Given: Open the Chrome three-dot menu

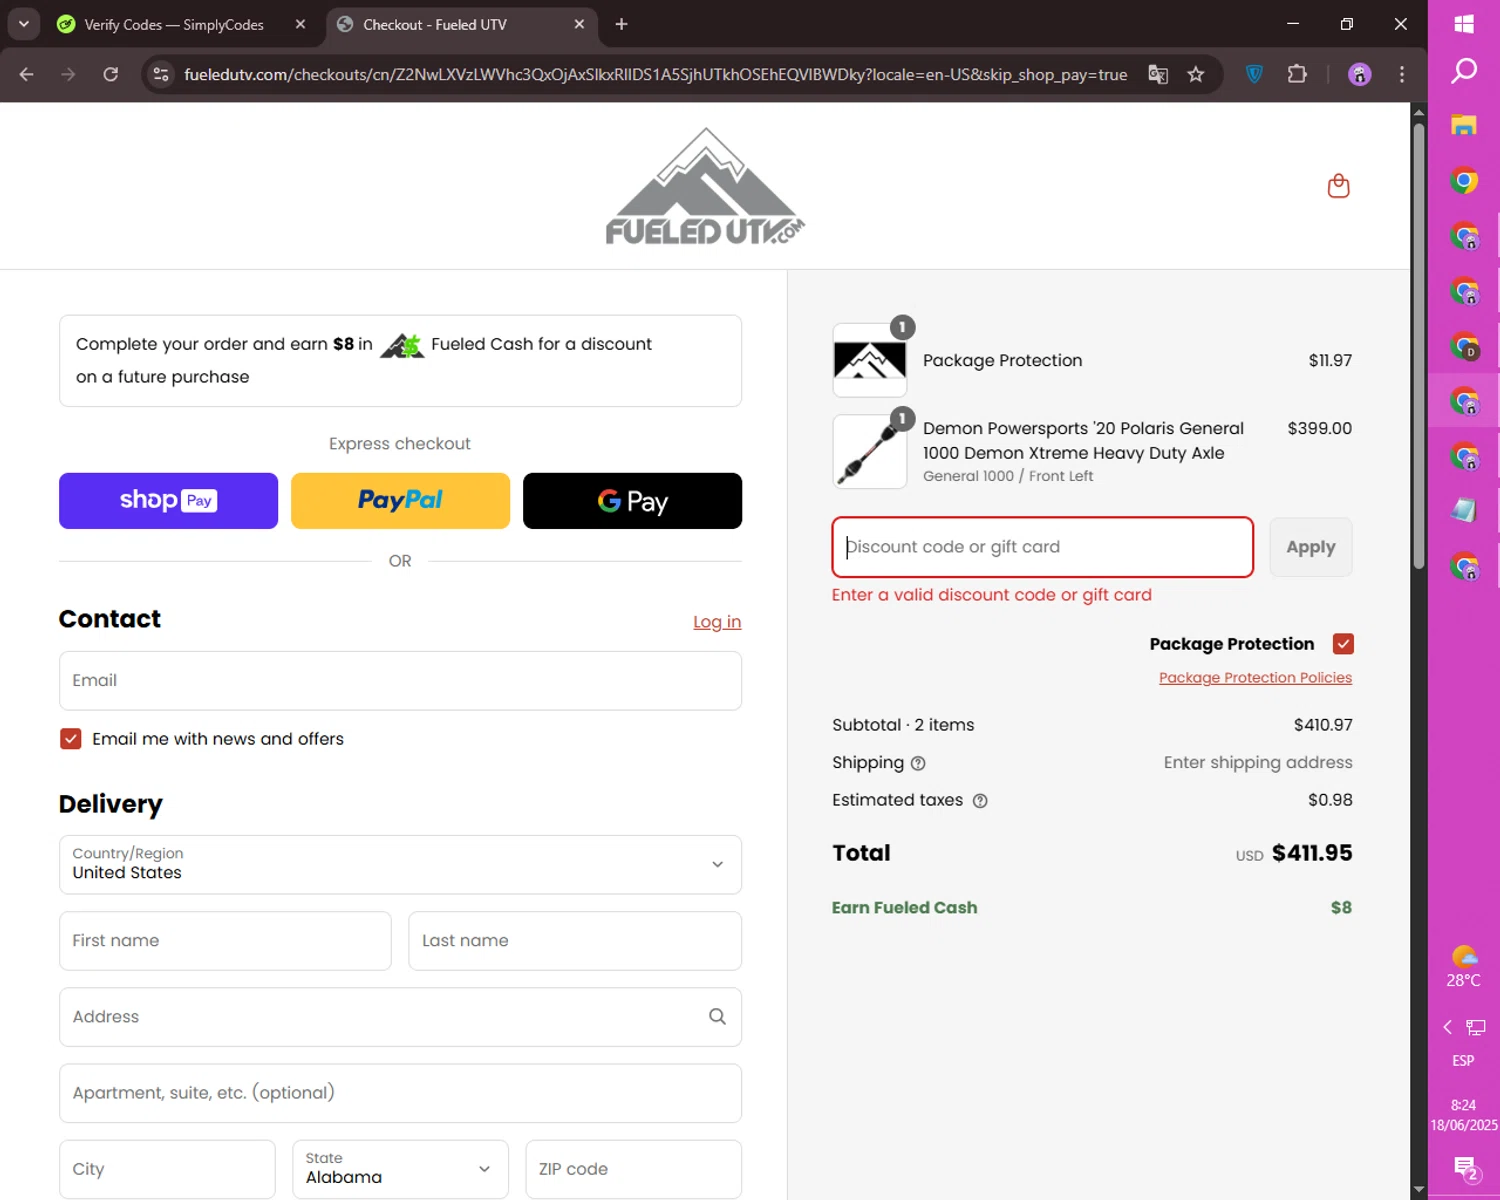Looking at the screenshot, I should click(1402, 74).
